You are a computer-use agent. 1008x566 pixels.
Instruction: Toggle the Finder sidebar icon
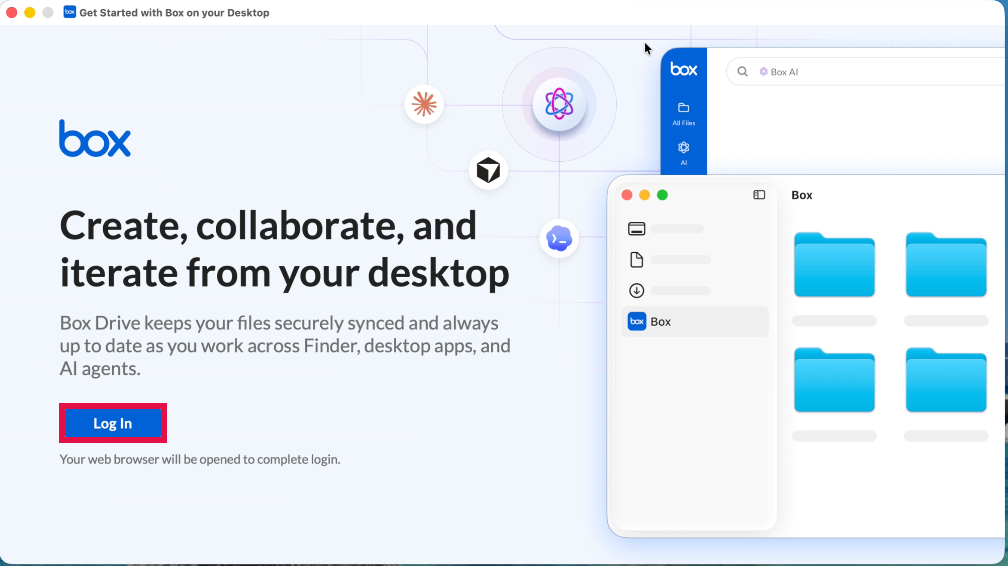pos(759,195)
